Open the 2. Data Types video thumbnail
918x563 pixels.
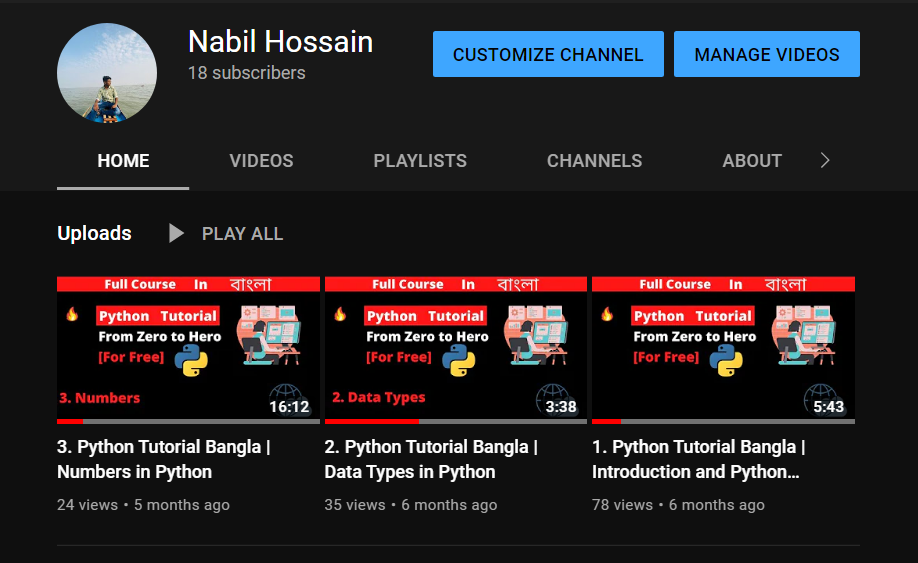click(455, 349)
